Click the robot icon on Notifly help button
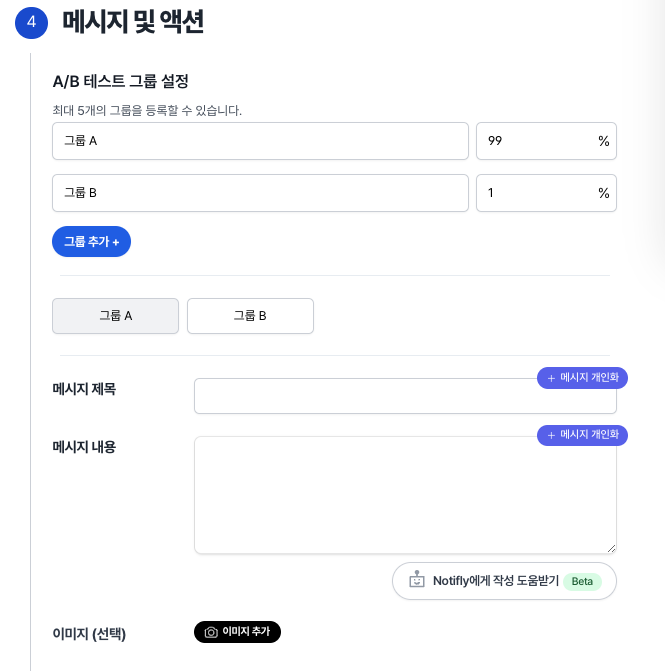 tap(417, 580)
